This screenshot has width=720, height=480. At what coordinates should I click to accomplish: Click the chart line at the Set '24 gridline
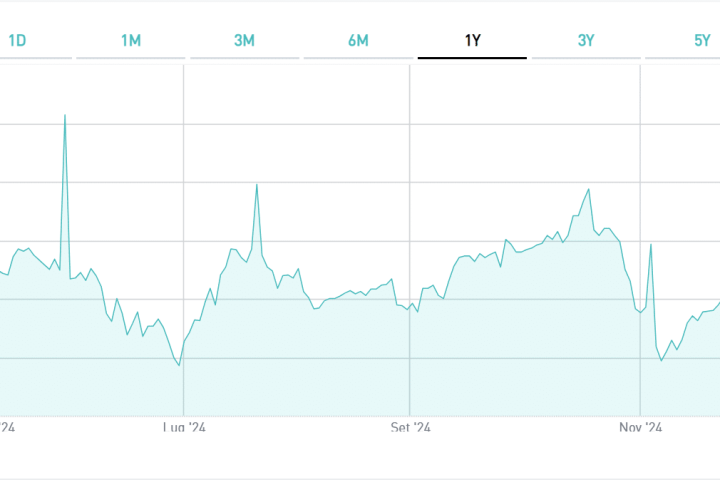click(410, 304)
